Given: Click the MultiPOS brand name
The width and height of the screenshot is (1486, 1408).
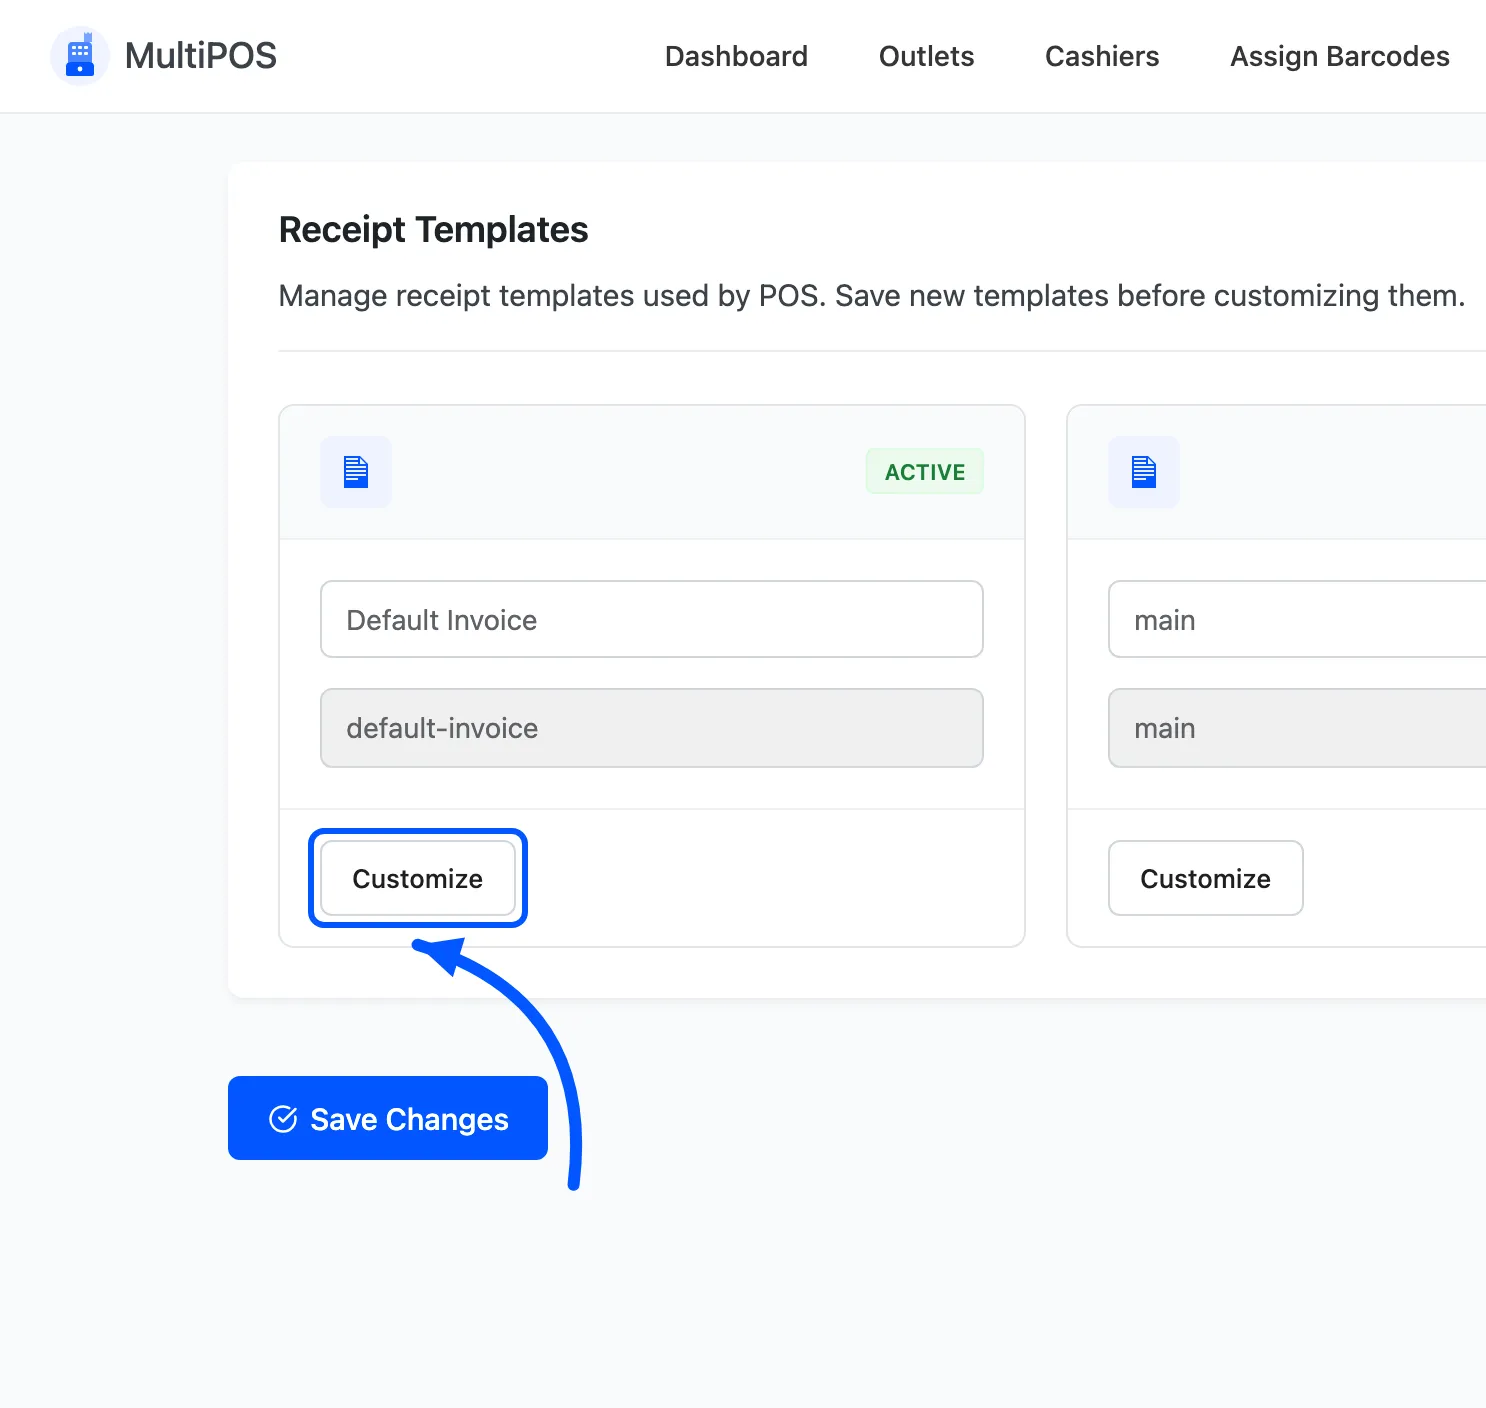Looking at the screenshot, I should coord(201,56).
